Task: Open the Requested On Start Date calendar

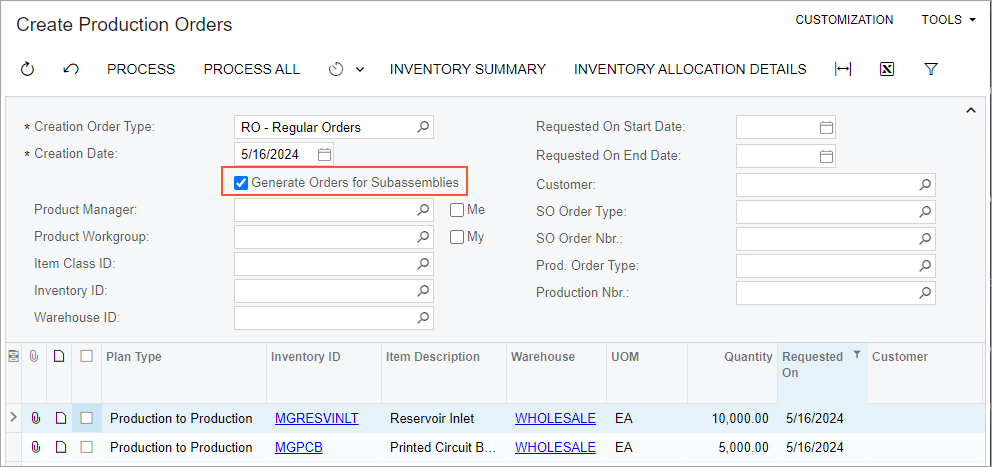Action: (826, 127)
